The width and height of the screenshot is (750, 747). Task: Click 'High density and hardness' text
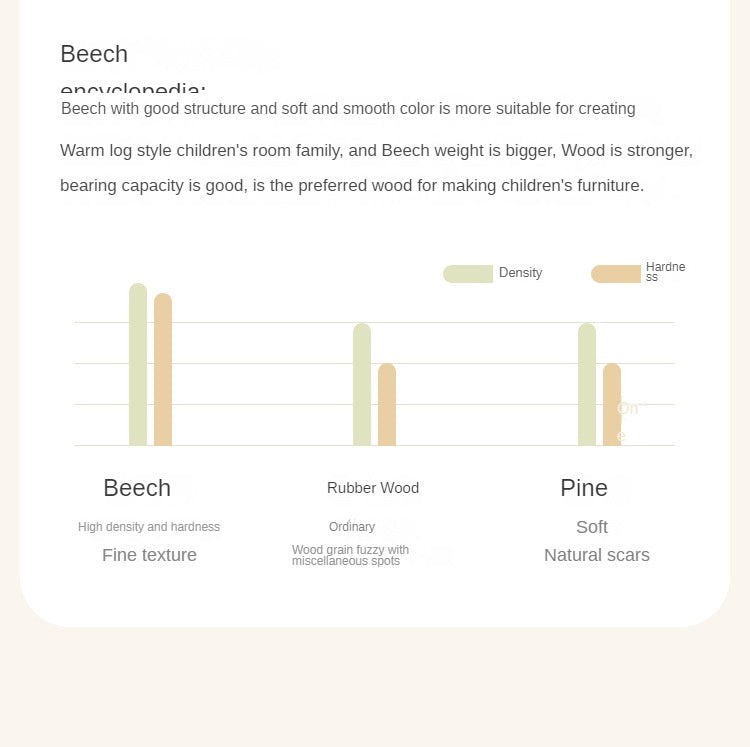[149, 527]
